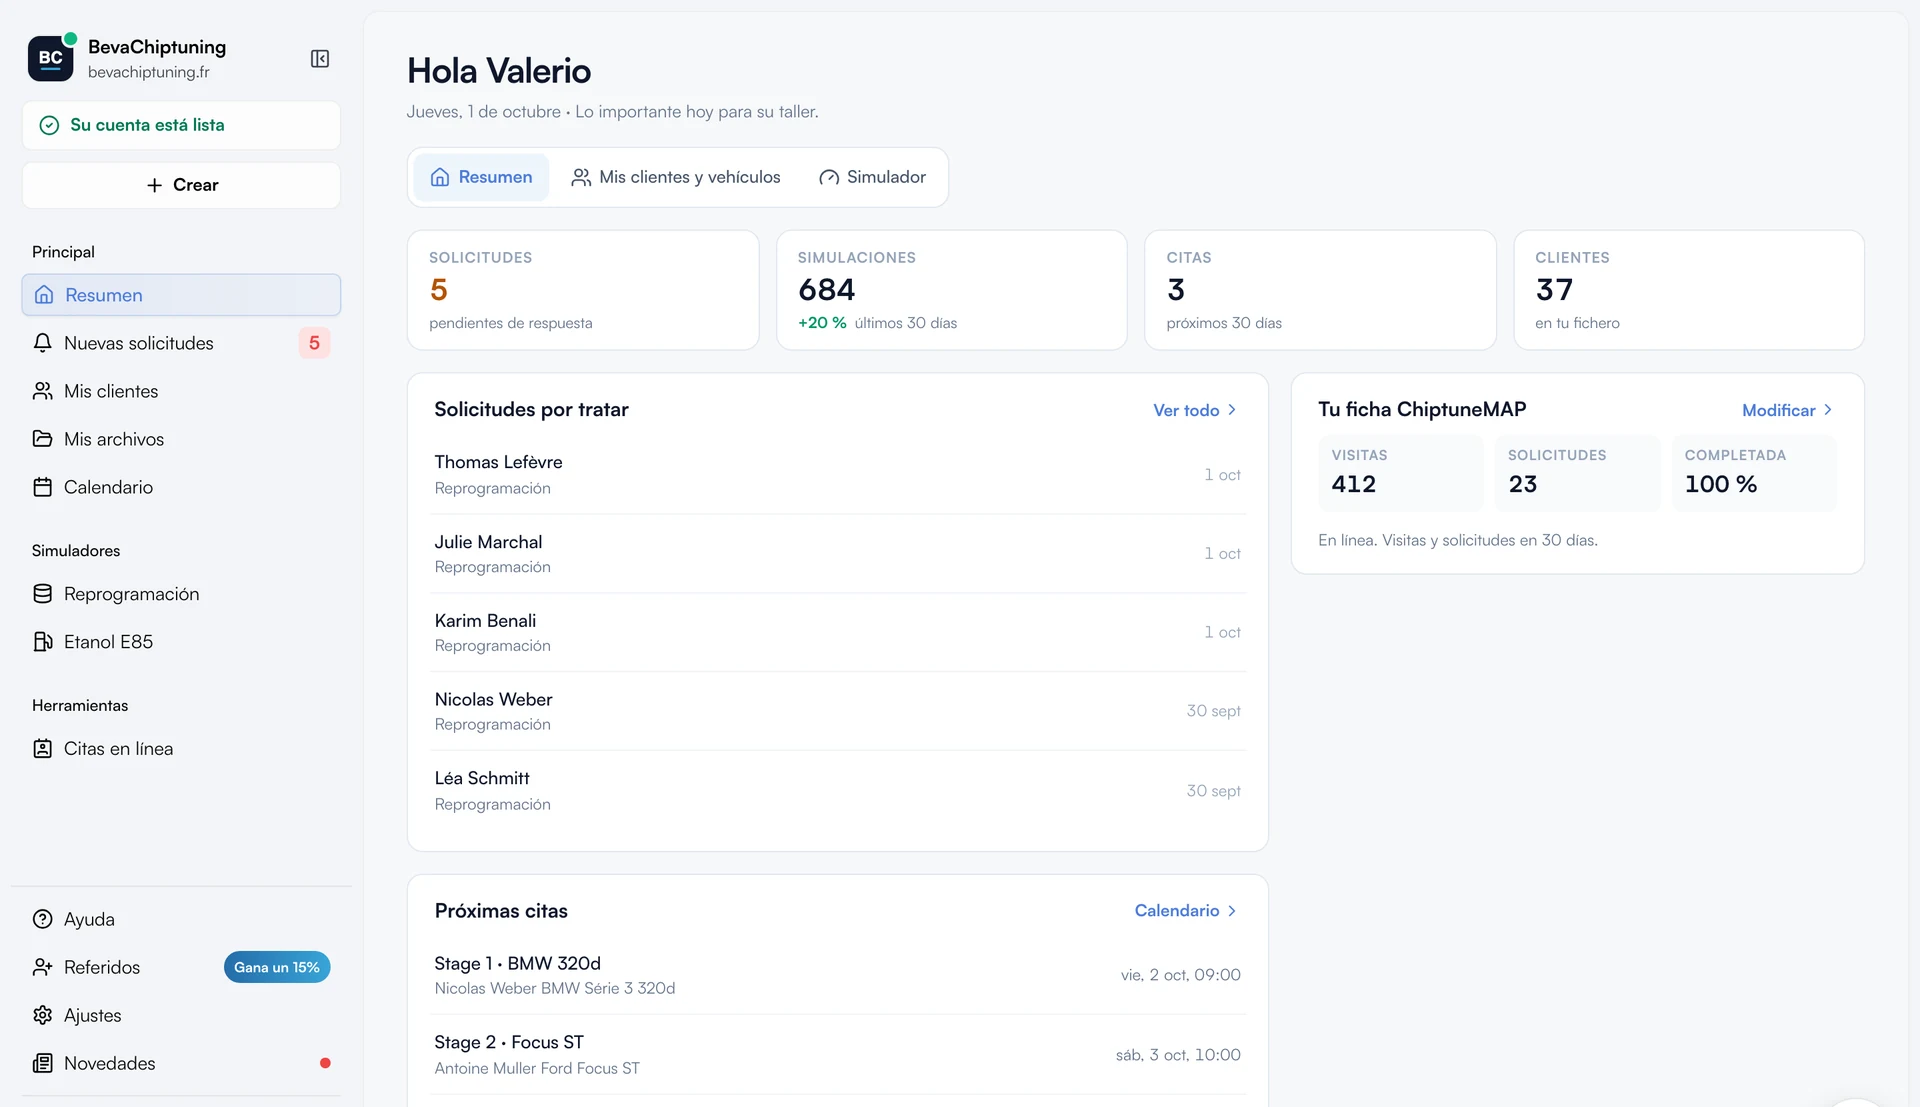This screenshot has width=1920, height=1107.
Task: Open Léa Schmitt's request
Action: click(x=837, y=791)
